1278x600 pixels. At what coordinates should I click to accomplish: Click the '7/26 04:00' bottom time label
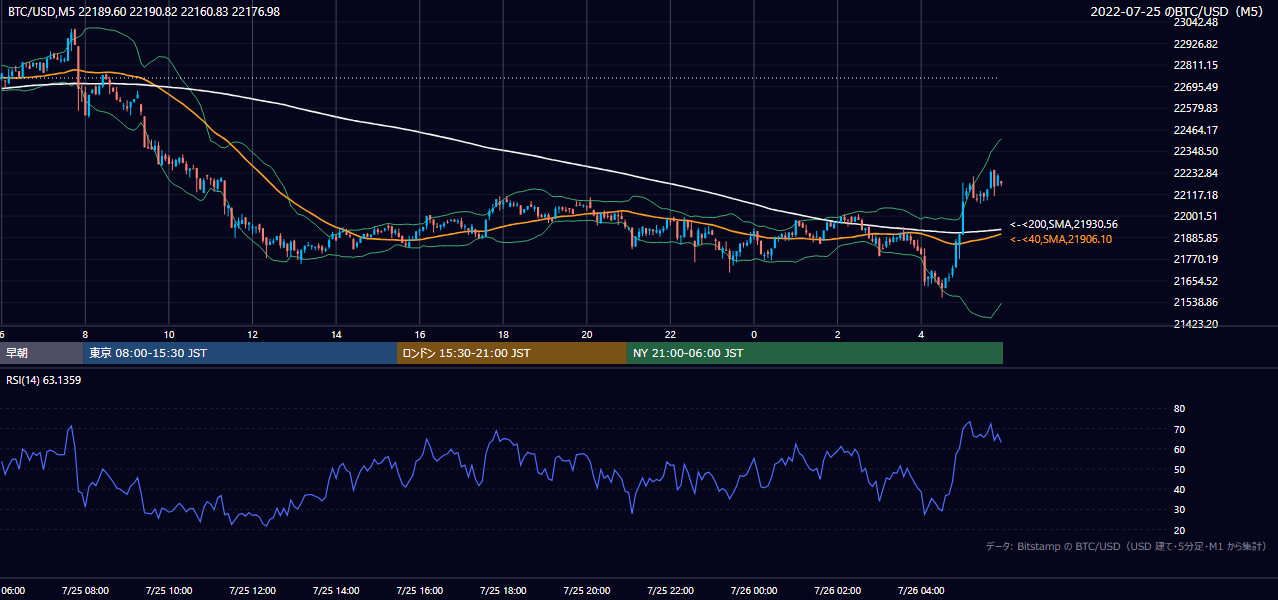[x=921, y=590]
